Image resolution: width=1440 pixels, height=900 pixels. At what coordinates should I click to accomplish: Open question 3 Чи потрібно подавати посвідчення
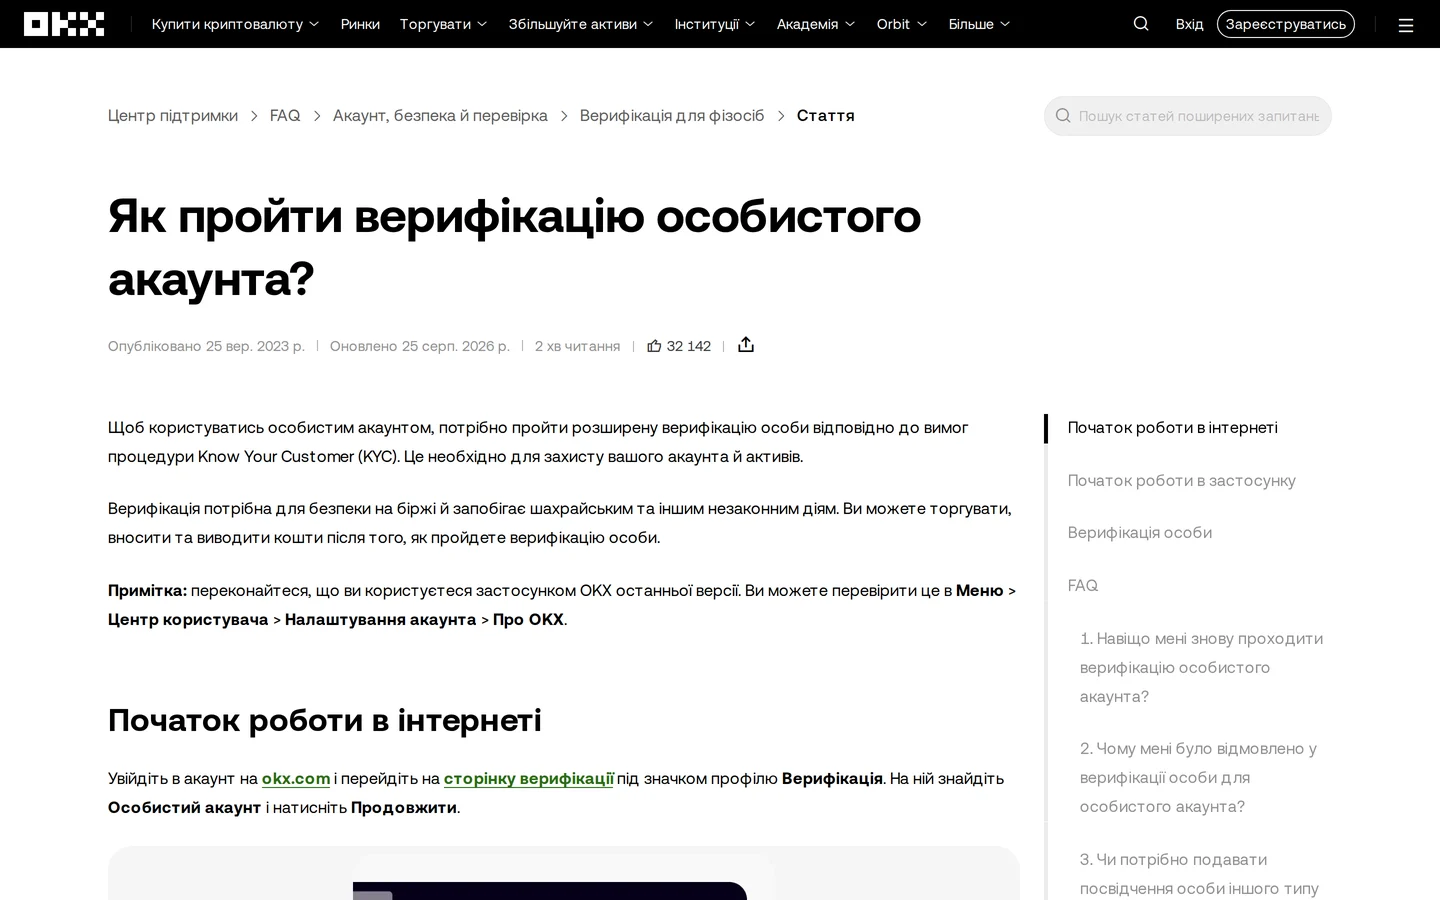(x=1200, y=874)
